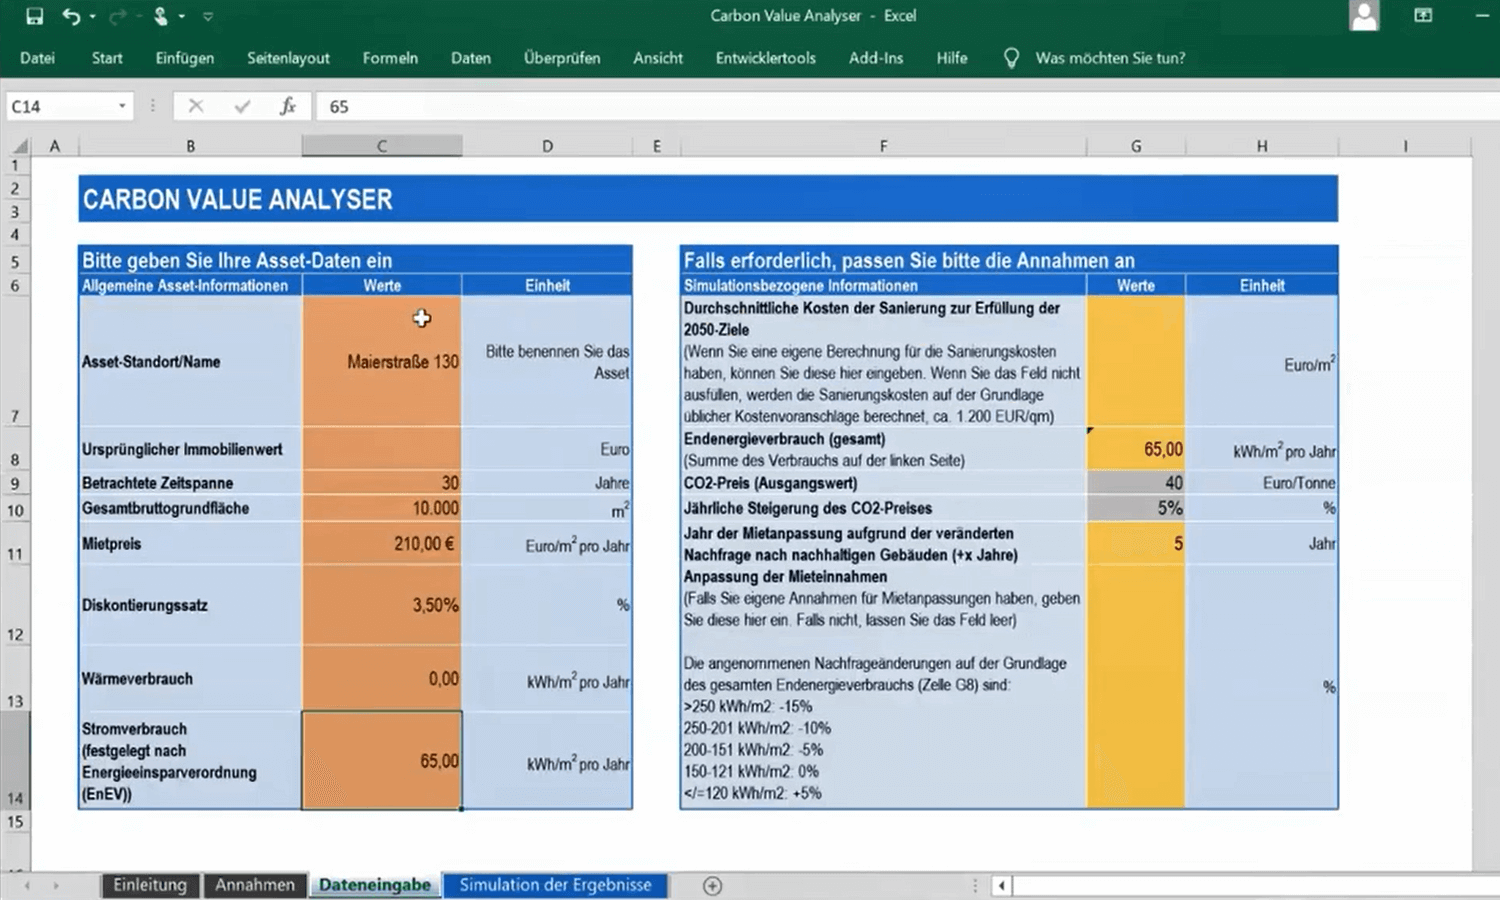1500x900 pixels.
Task: Undo the last action in Quick Access Toolbar
Action: pos(70,16)
